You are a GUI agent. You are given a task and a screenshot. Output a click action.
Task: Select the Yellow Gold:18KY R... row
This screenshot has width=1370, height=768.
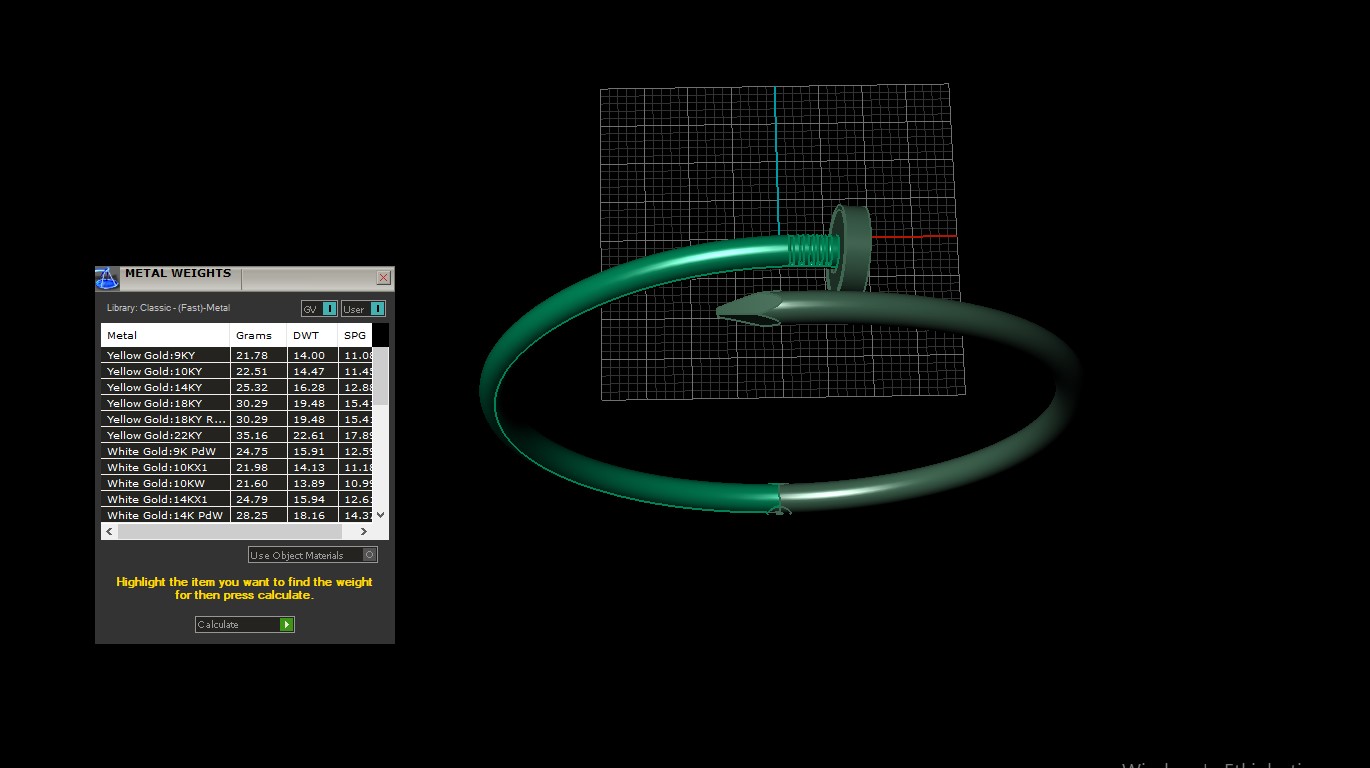[x=237, y=419]
